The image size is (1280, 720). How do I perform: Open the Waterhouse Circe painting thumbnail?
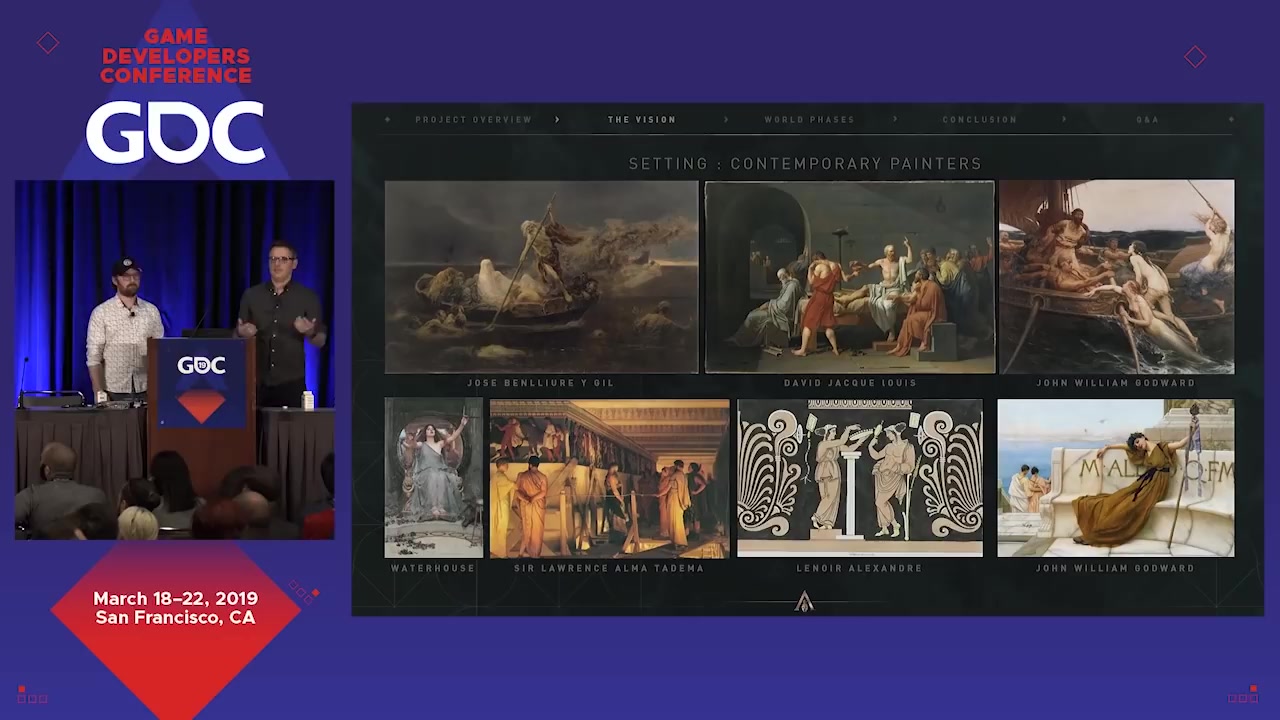tap(434, 478)
